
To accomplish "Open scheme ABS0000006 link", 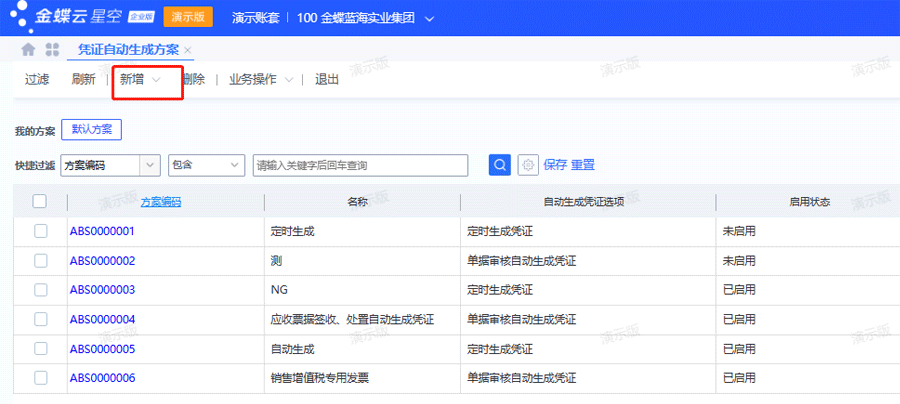I will tap(102, 378).
